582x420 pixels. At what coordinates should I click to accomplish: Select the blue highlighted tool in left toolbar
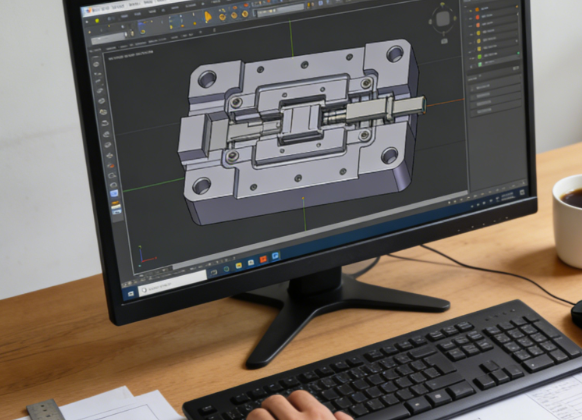click(x=114, y=193)
